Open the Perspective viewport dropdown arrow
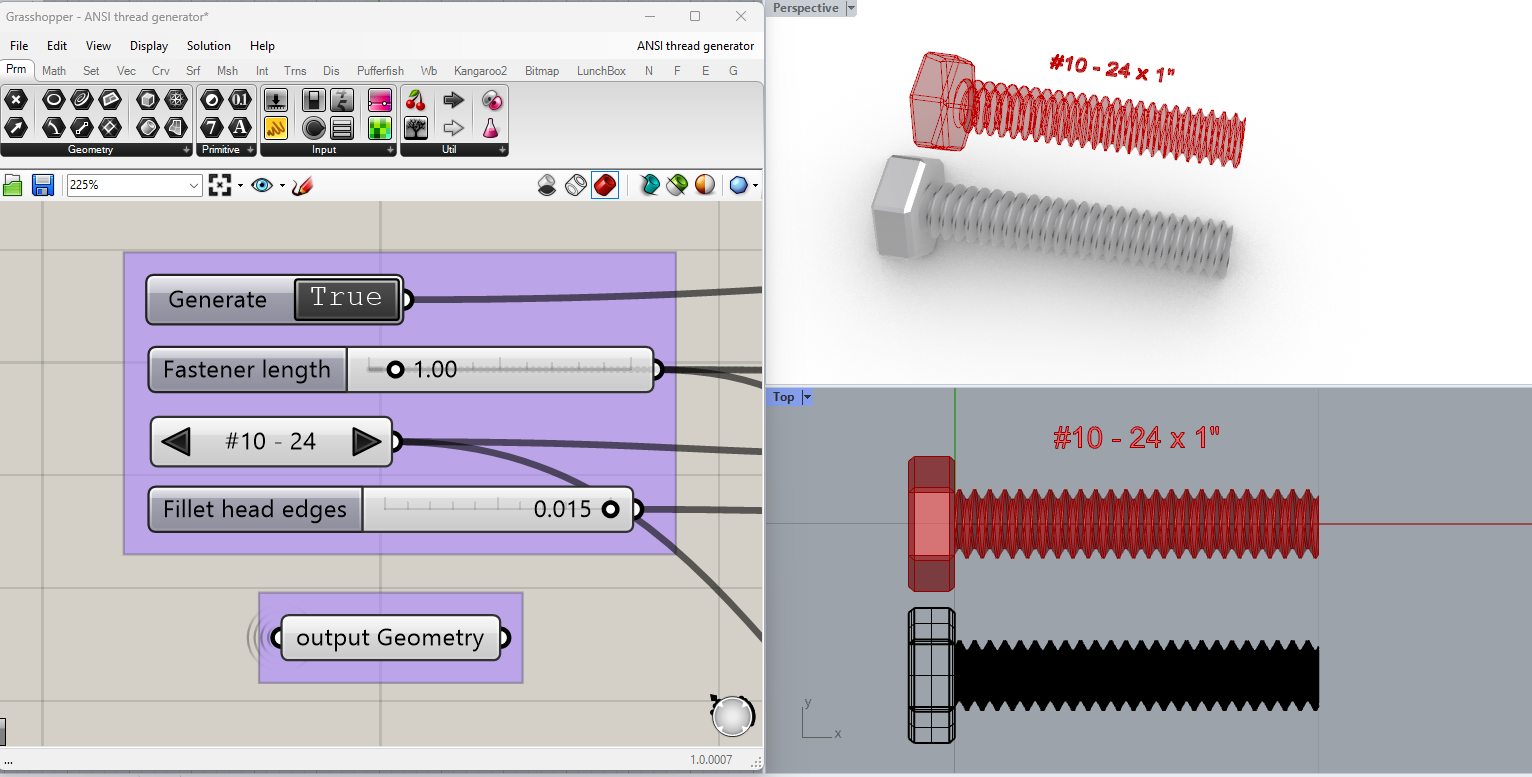 (851, 8)
